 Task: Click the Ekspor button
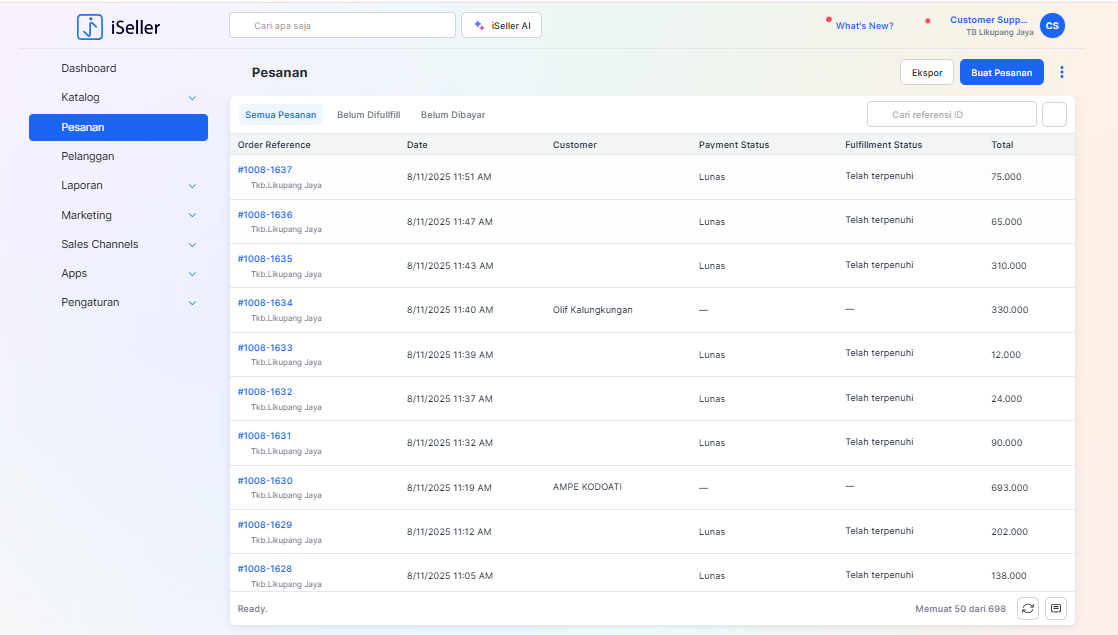click(x=927, y=72)
